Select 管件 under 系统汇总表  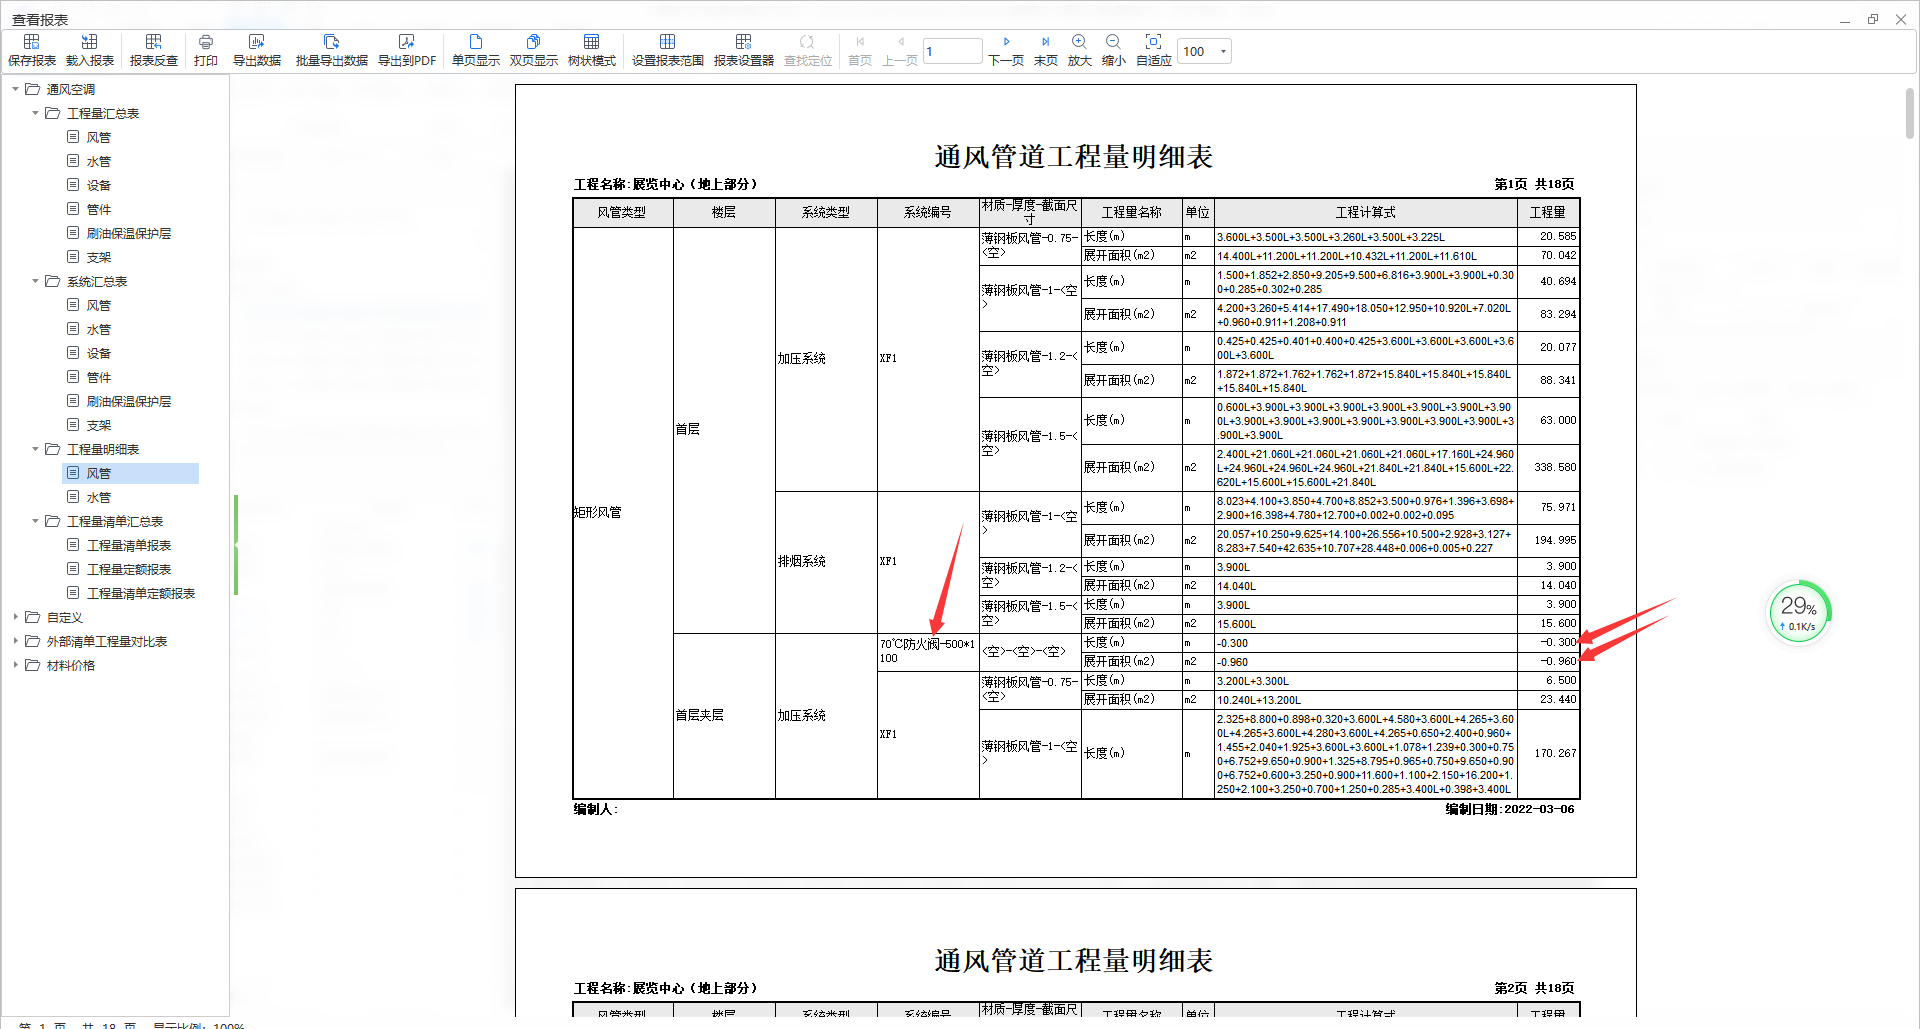click(x=98, y=377)
